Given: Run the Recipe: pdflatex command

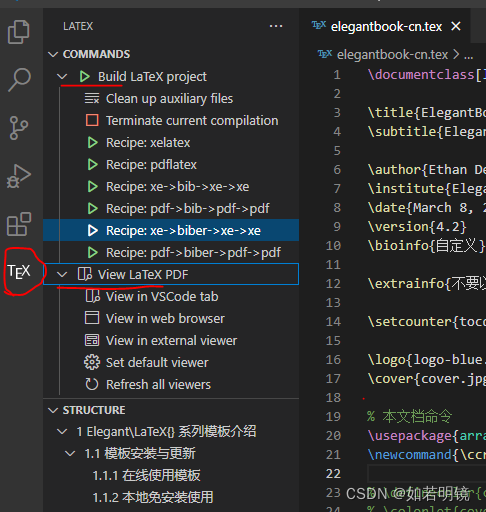Looking at the screenshot, I should pyautogui.click(x=151, y=165).
